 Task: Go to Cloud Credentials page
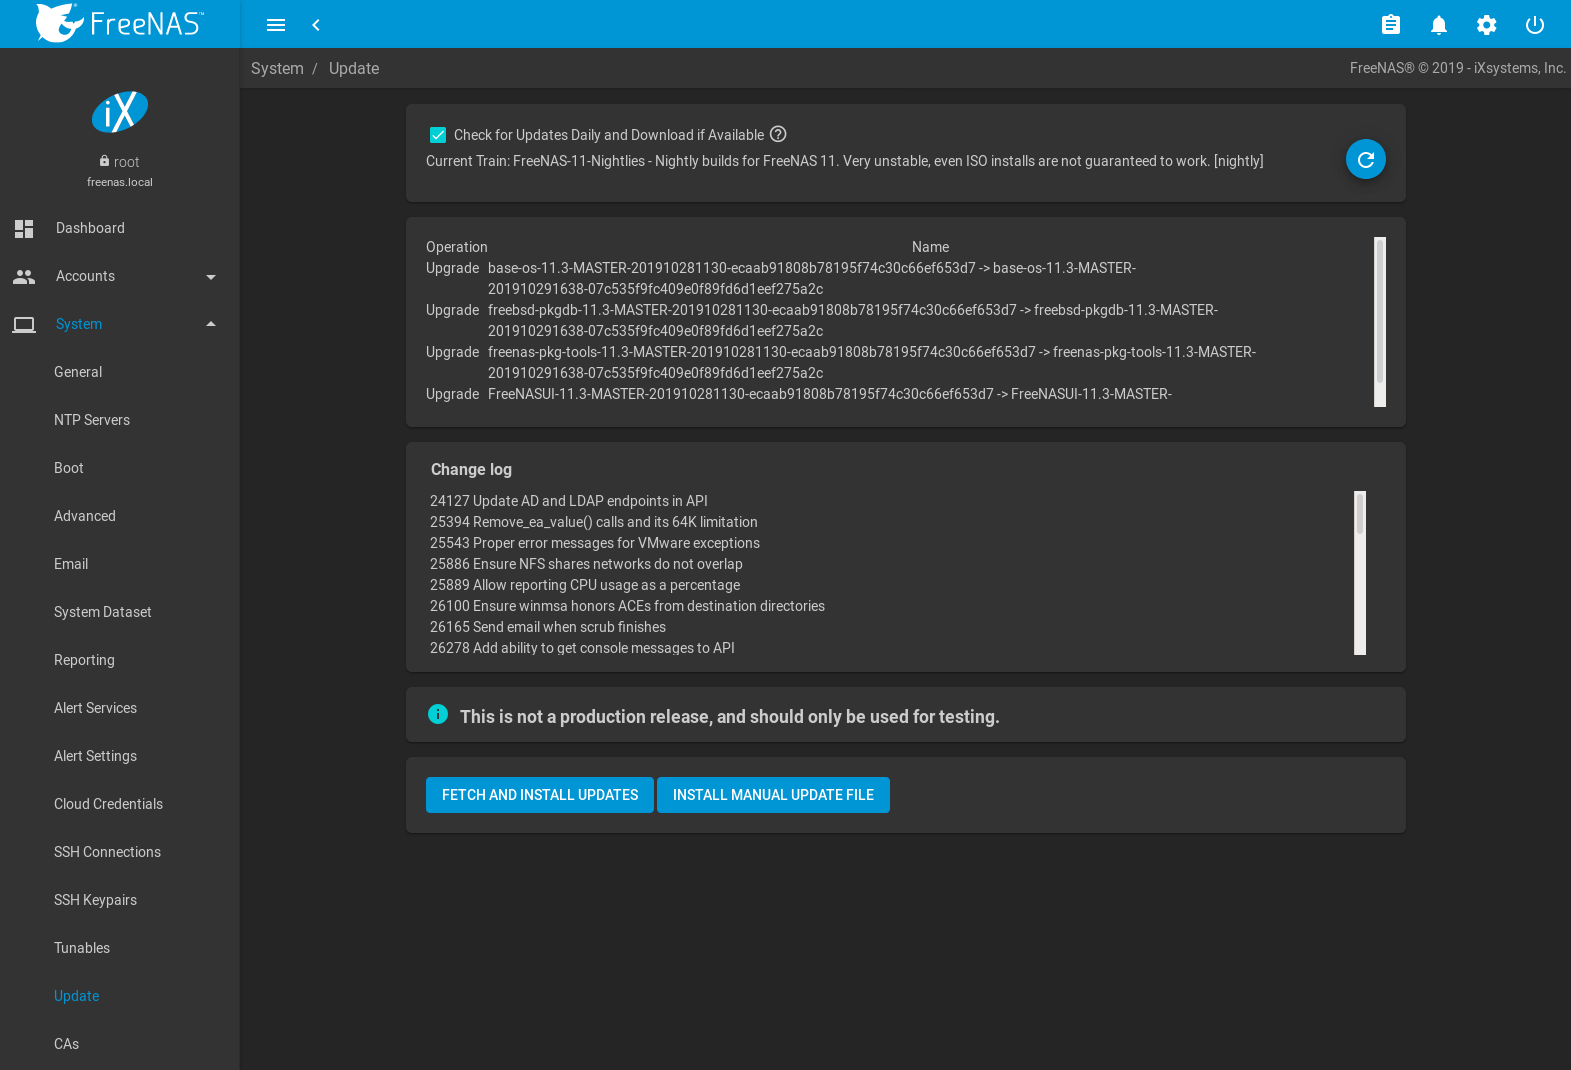pos(108,804)
